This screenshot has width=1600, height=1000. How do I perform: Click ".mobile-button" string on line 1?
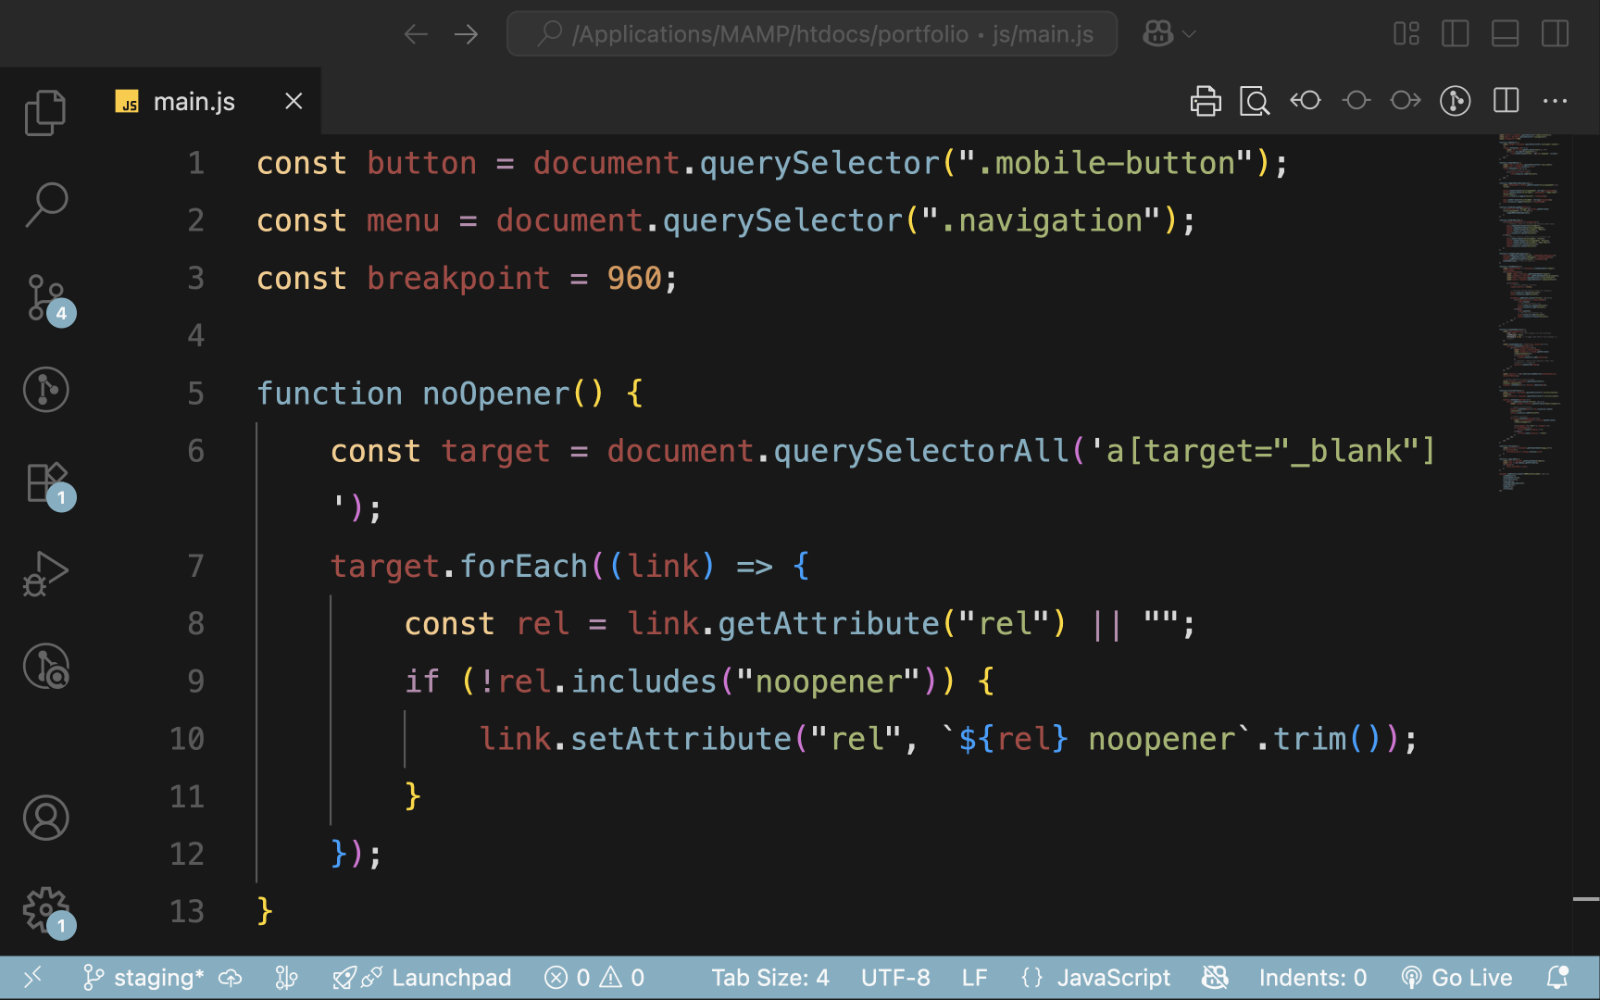(x=1106, y=163)
